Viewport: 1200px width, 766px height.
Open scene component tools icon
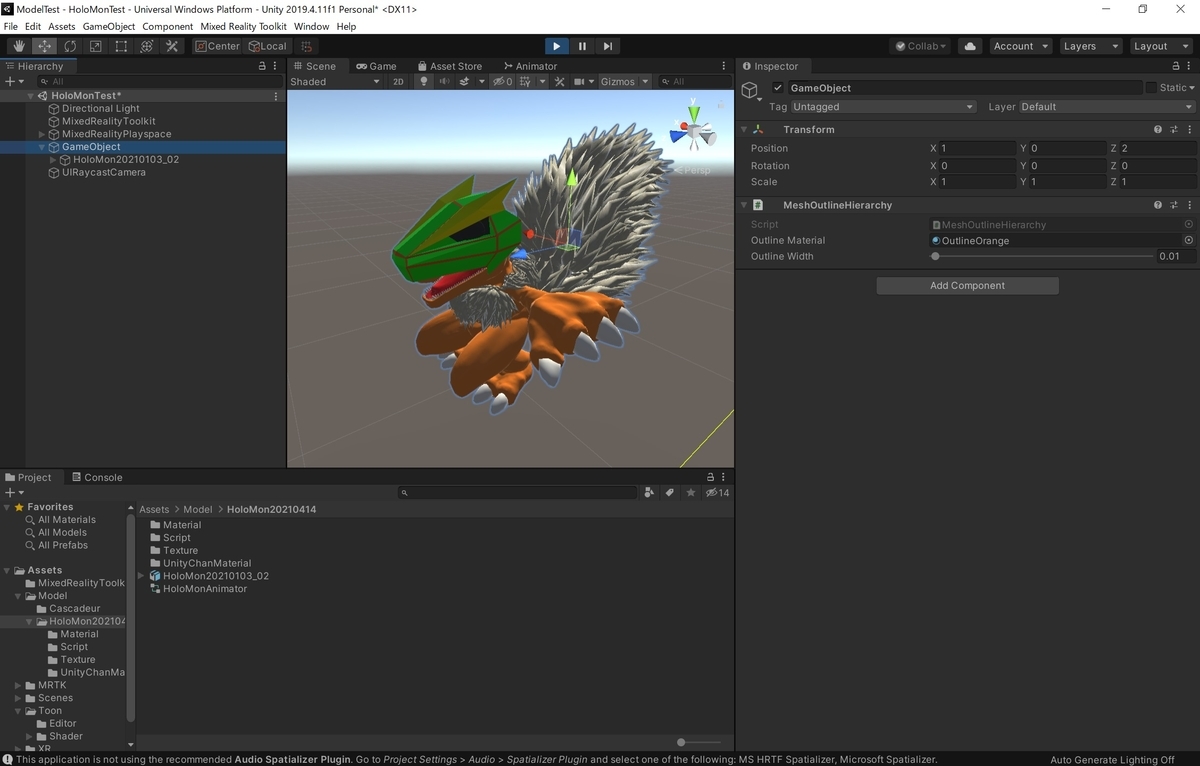560,82
